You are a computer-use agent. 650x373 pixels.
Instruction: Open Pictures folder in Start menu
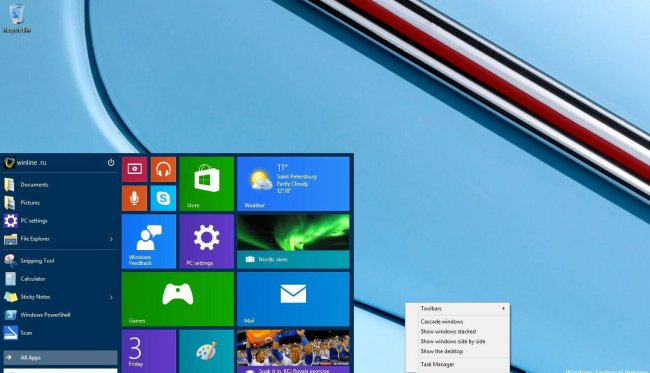coord(61,203)
